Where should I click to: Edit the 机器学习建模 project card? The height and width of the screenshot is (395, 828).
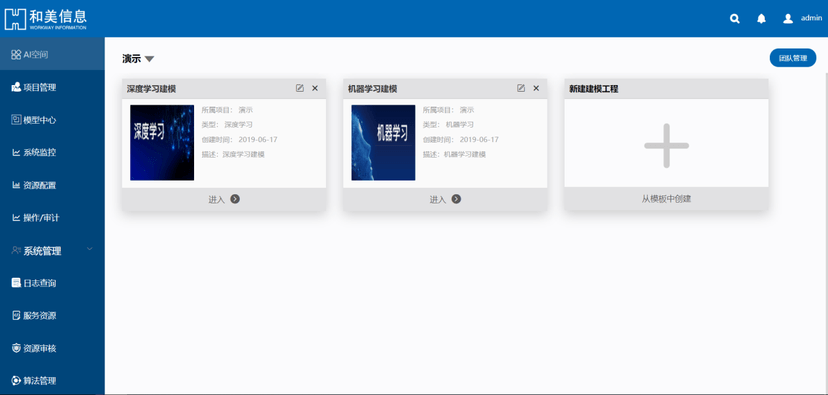(x=521, y=88)
